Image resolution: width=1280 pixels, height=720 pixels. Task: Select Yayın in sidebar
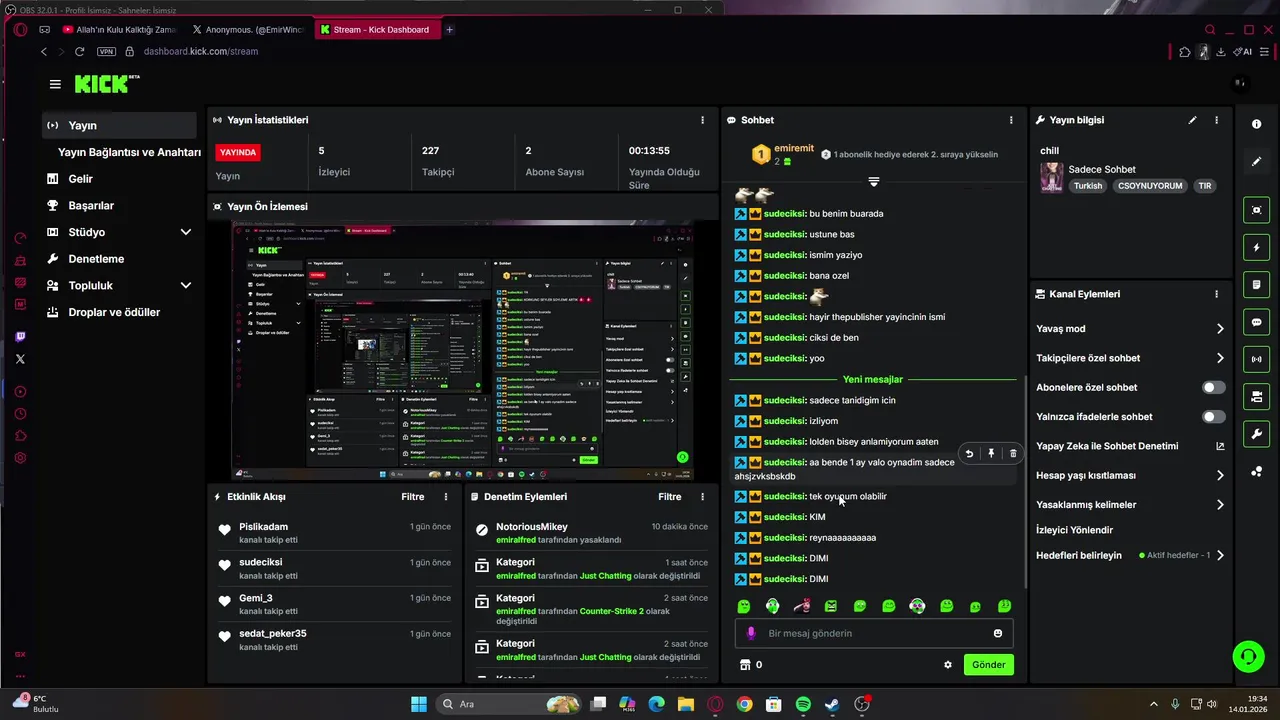(119, 125)
